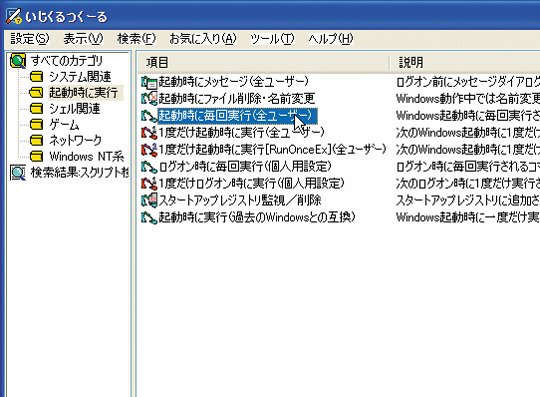Open the お気に入り(A) menu

click(x=203, y=39)
